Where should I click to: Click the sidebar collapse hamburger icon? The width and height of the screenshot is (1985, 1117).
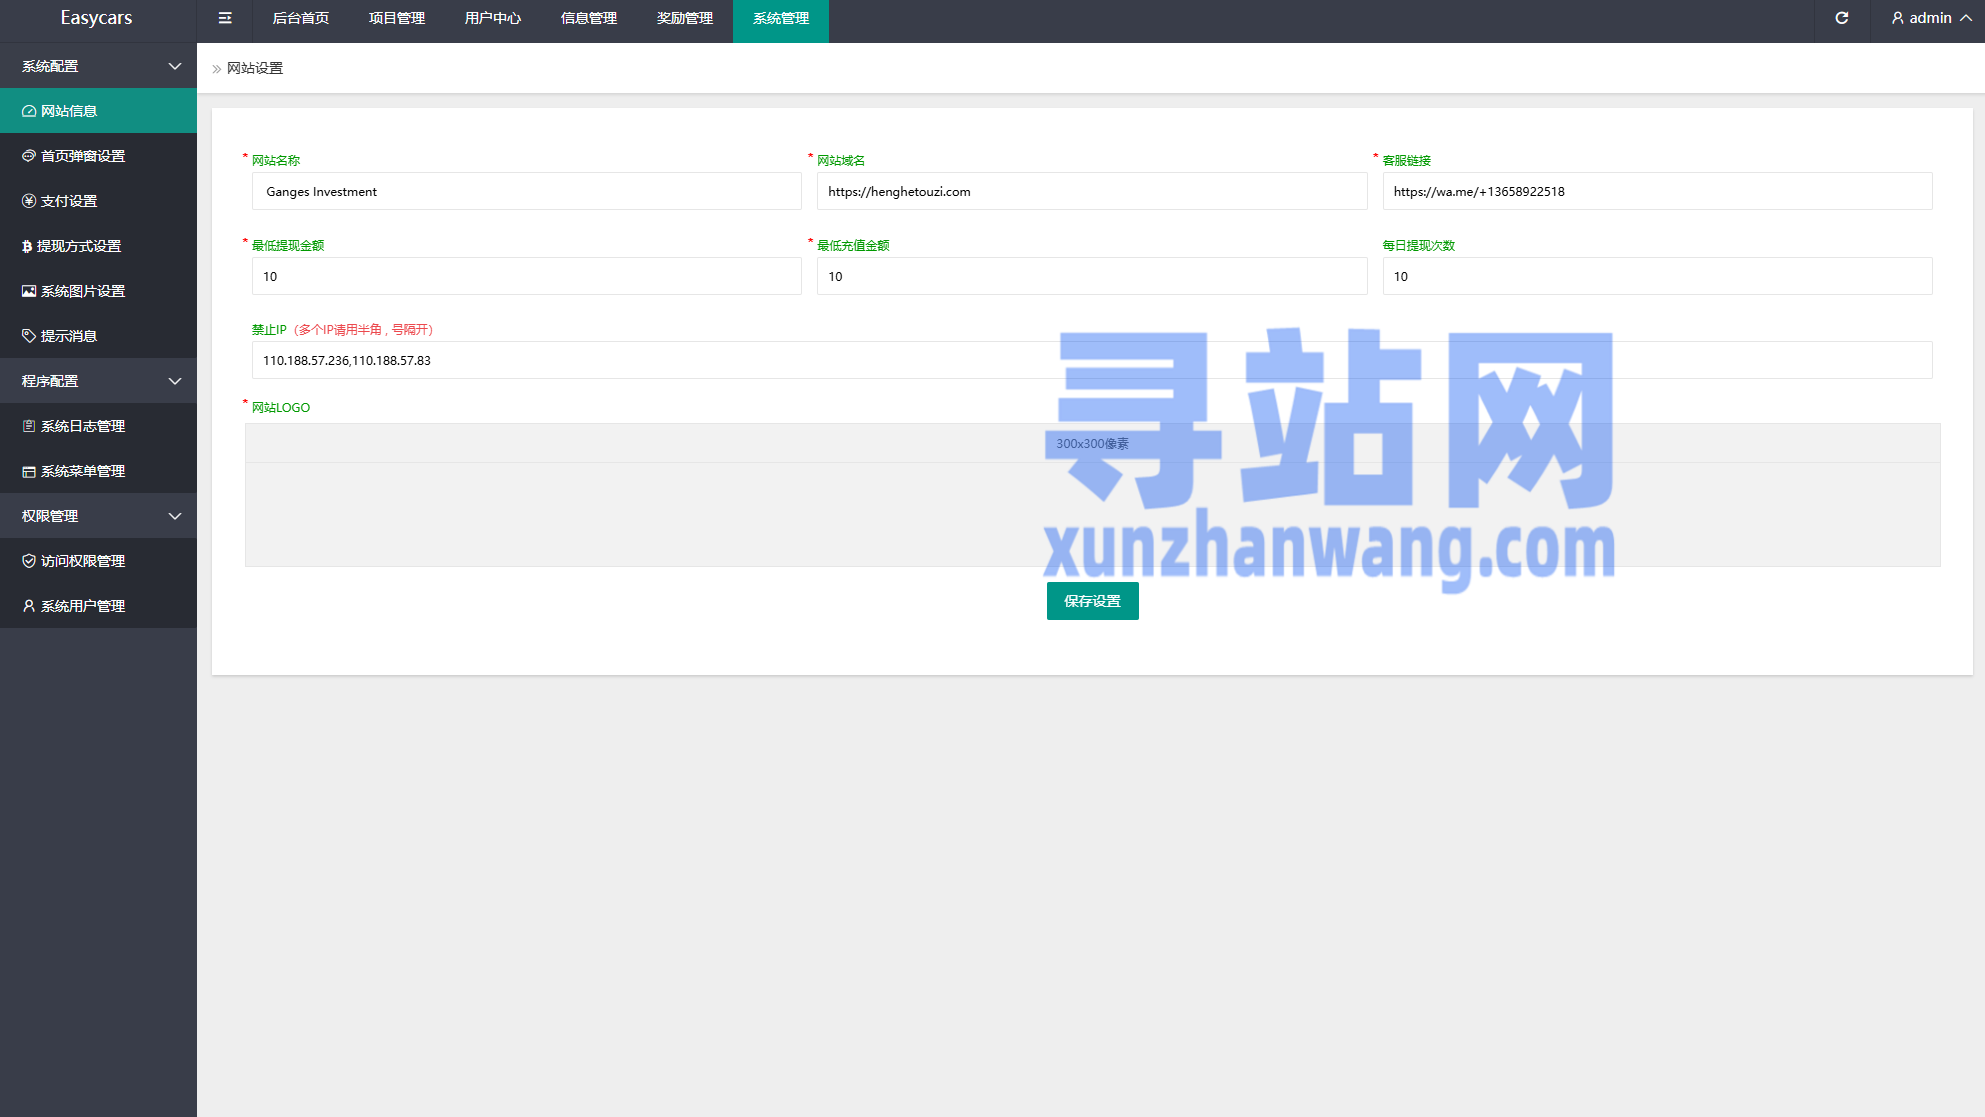(225, 18)
